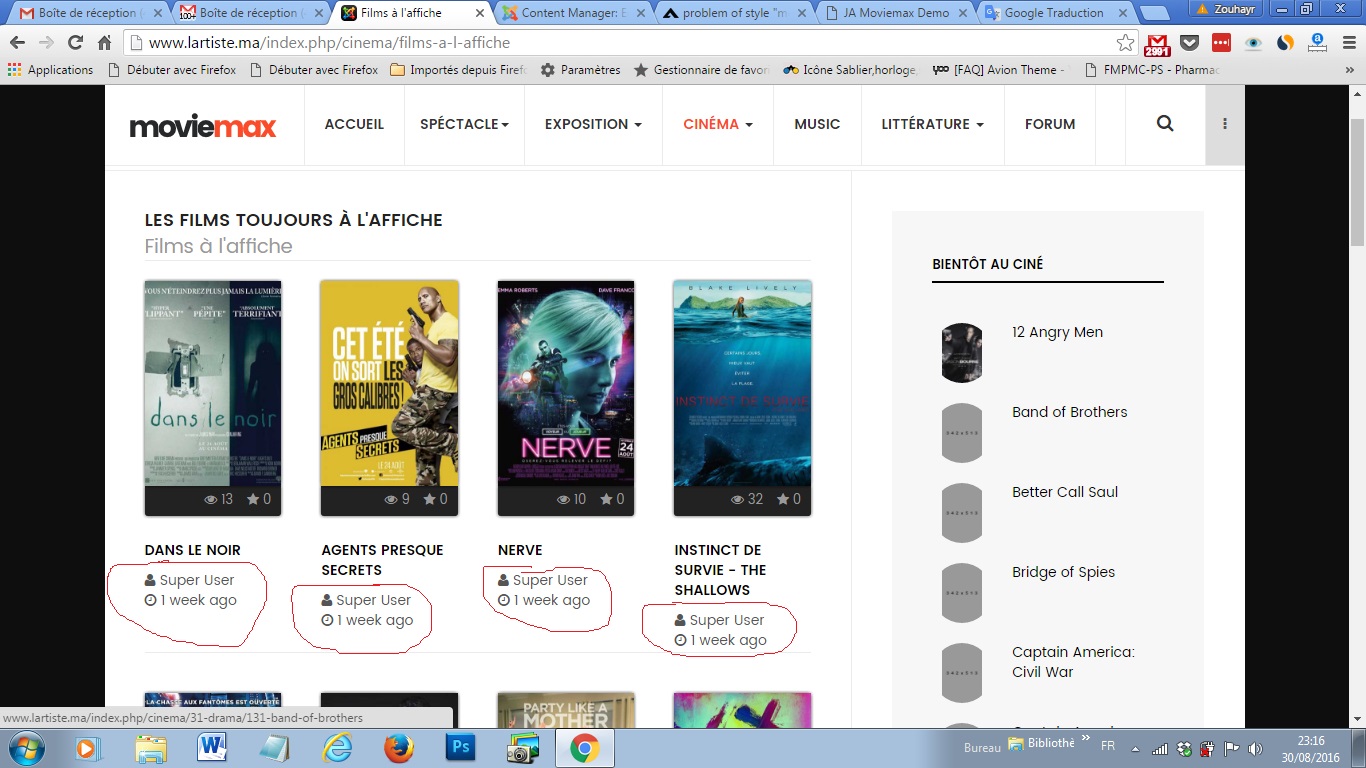
Task: Open 12 Angry Men in sidebar
Action: (1057, 332)
